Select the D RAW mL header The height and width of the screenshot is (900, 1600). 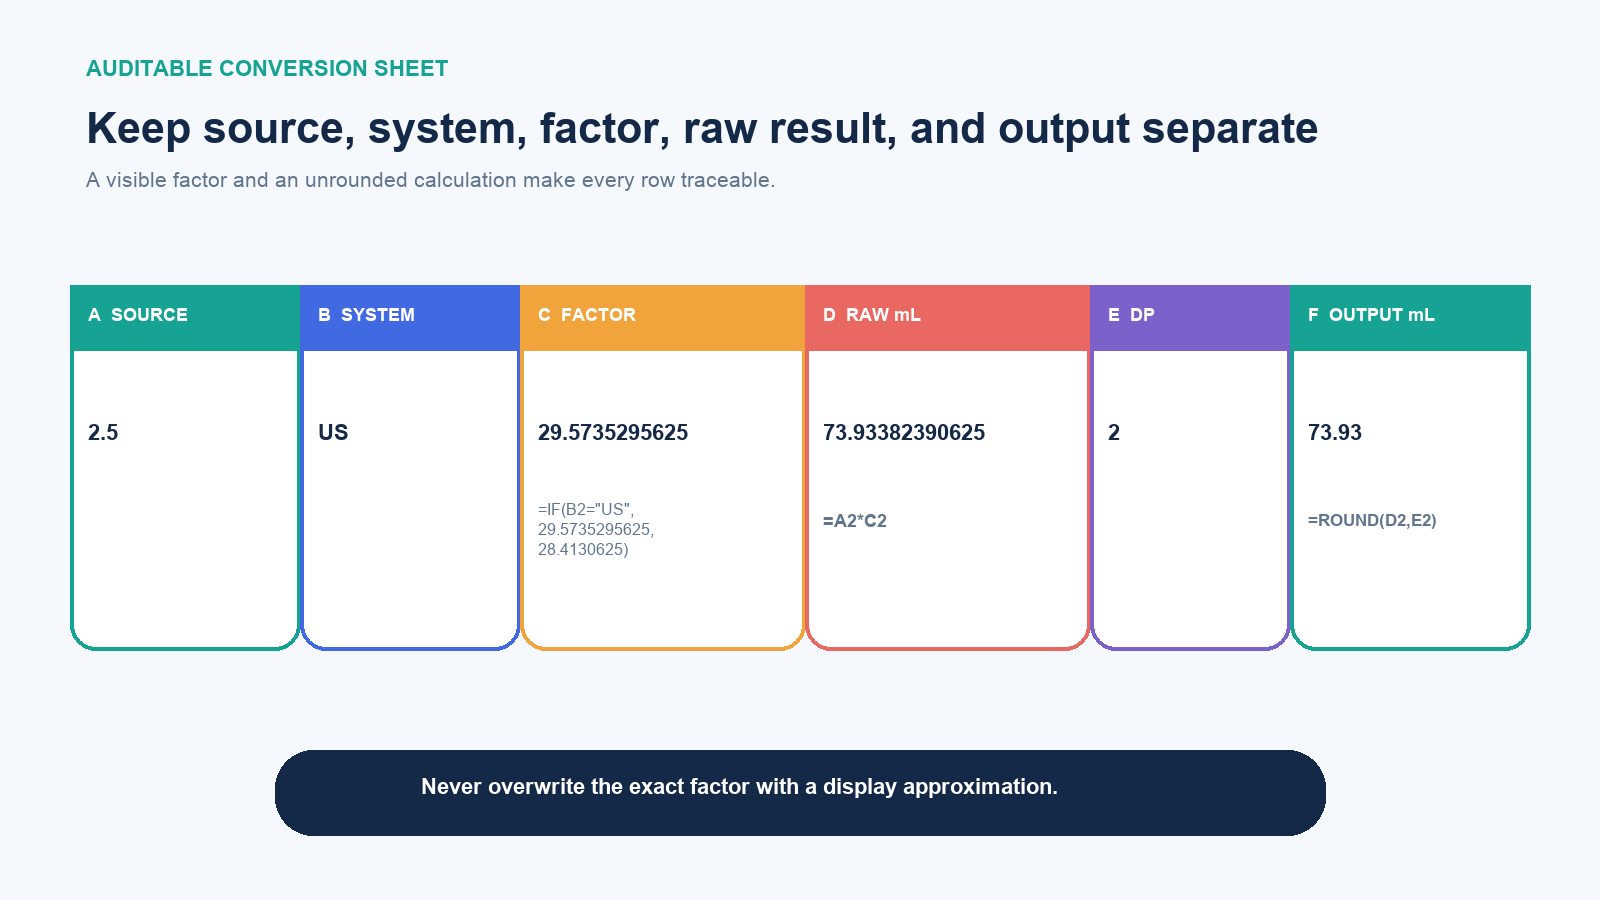coord(947,317)
